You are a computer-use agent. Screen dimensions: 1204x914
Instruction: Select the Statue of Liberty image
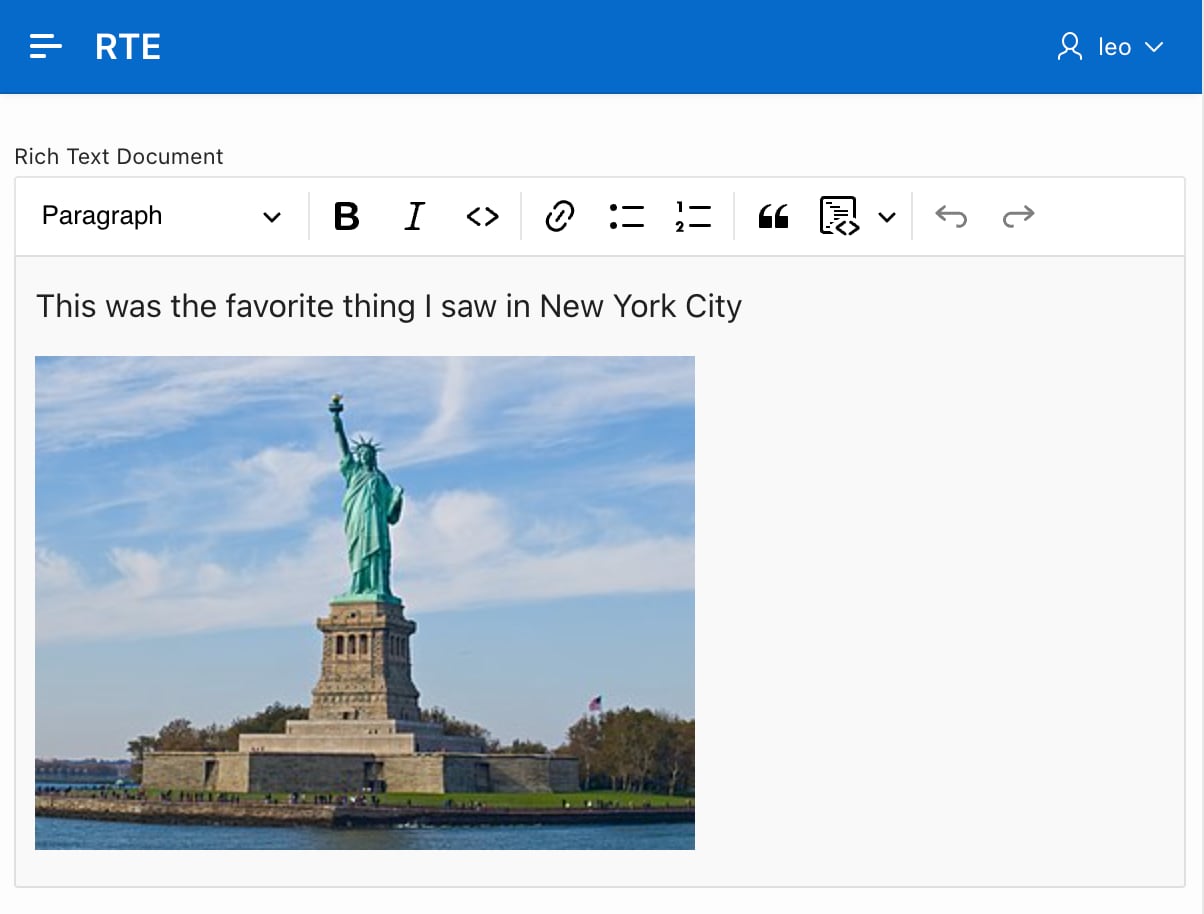(365, 602)
